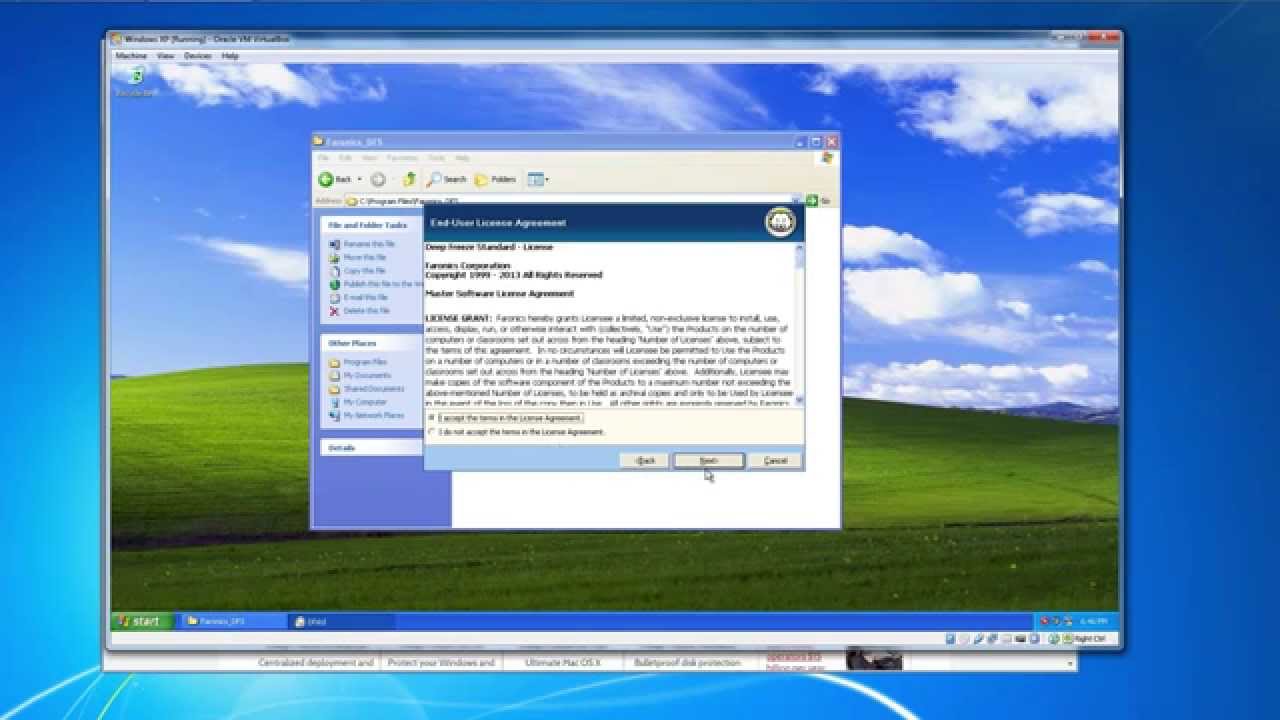This screenshot has width=1280, height=720.
Task: Open the File menu in Explorer
Action: 324,158
